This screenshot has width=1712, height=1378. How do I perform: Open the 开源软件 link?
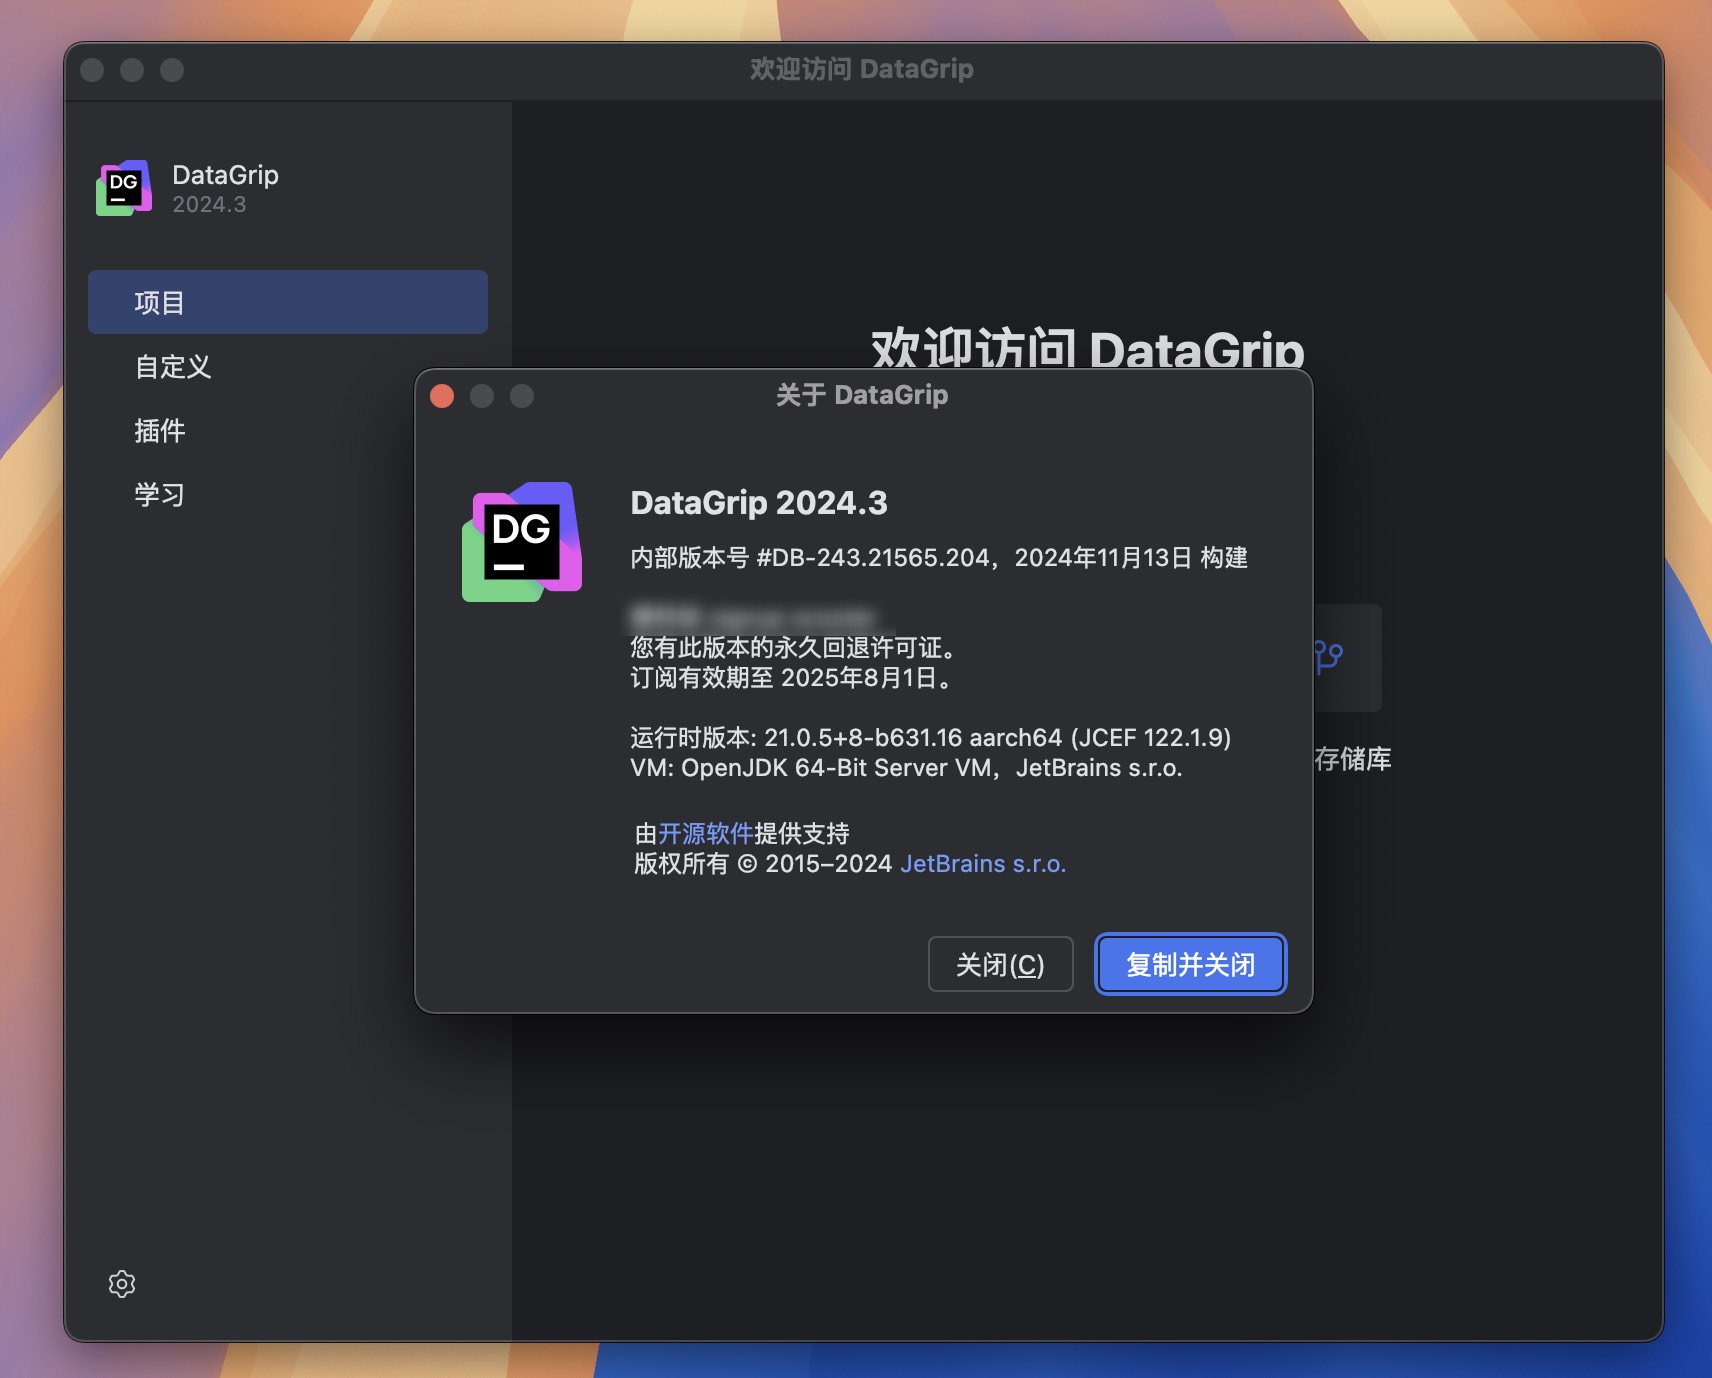click(x=706, y=834)
